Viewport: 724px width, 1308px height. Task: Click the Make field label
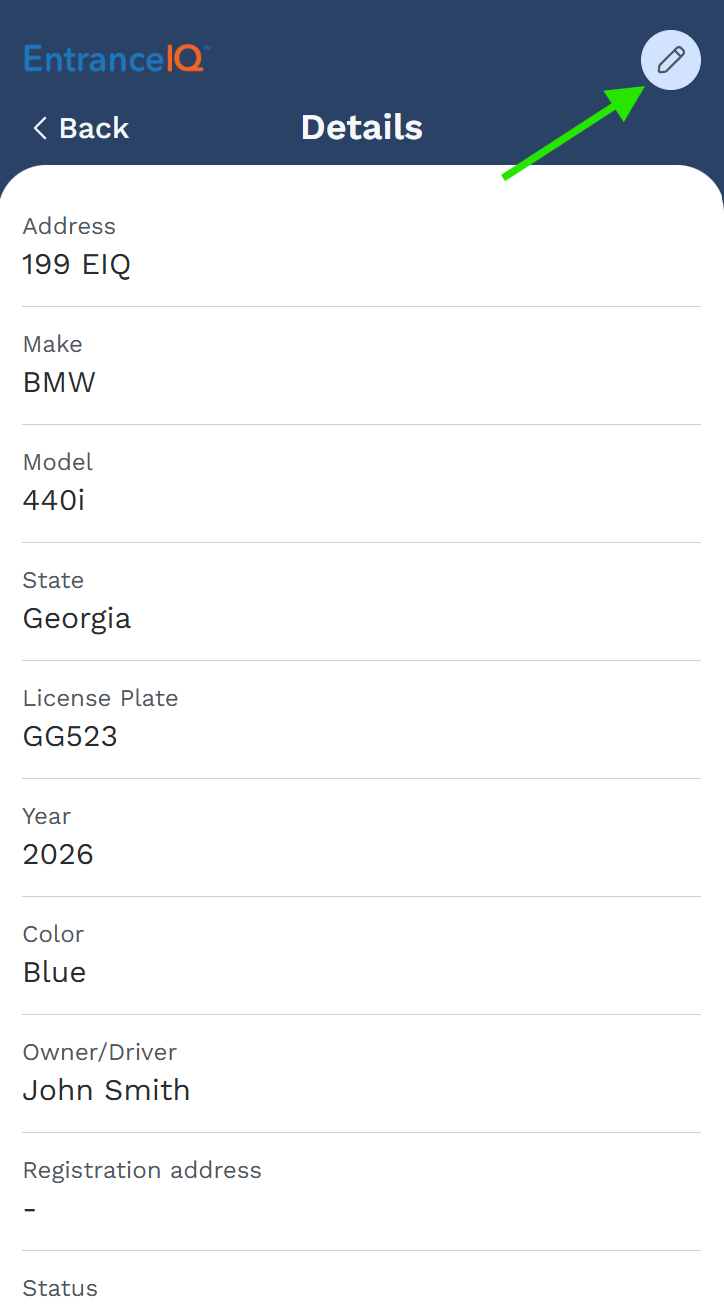pyautogui.click(x=52, y=344)
